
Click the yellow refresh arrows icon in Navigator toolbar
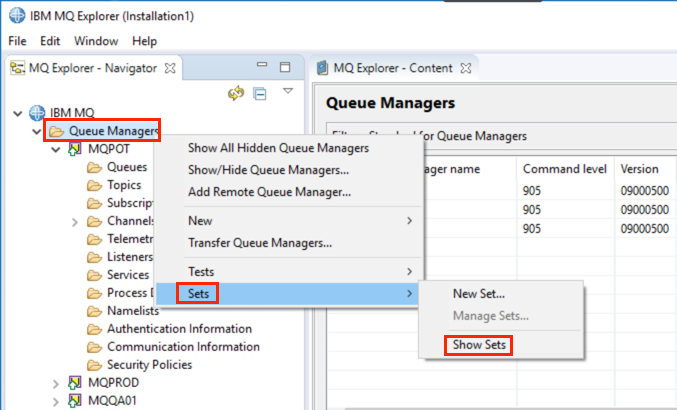pyautogui.click(x=236, y=93)
